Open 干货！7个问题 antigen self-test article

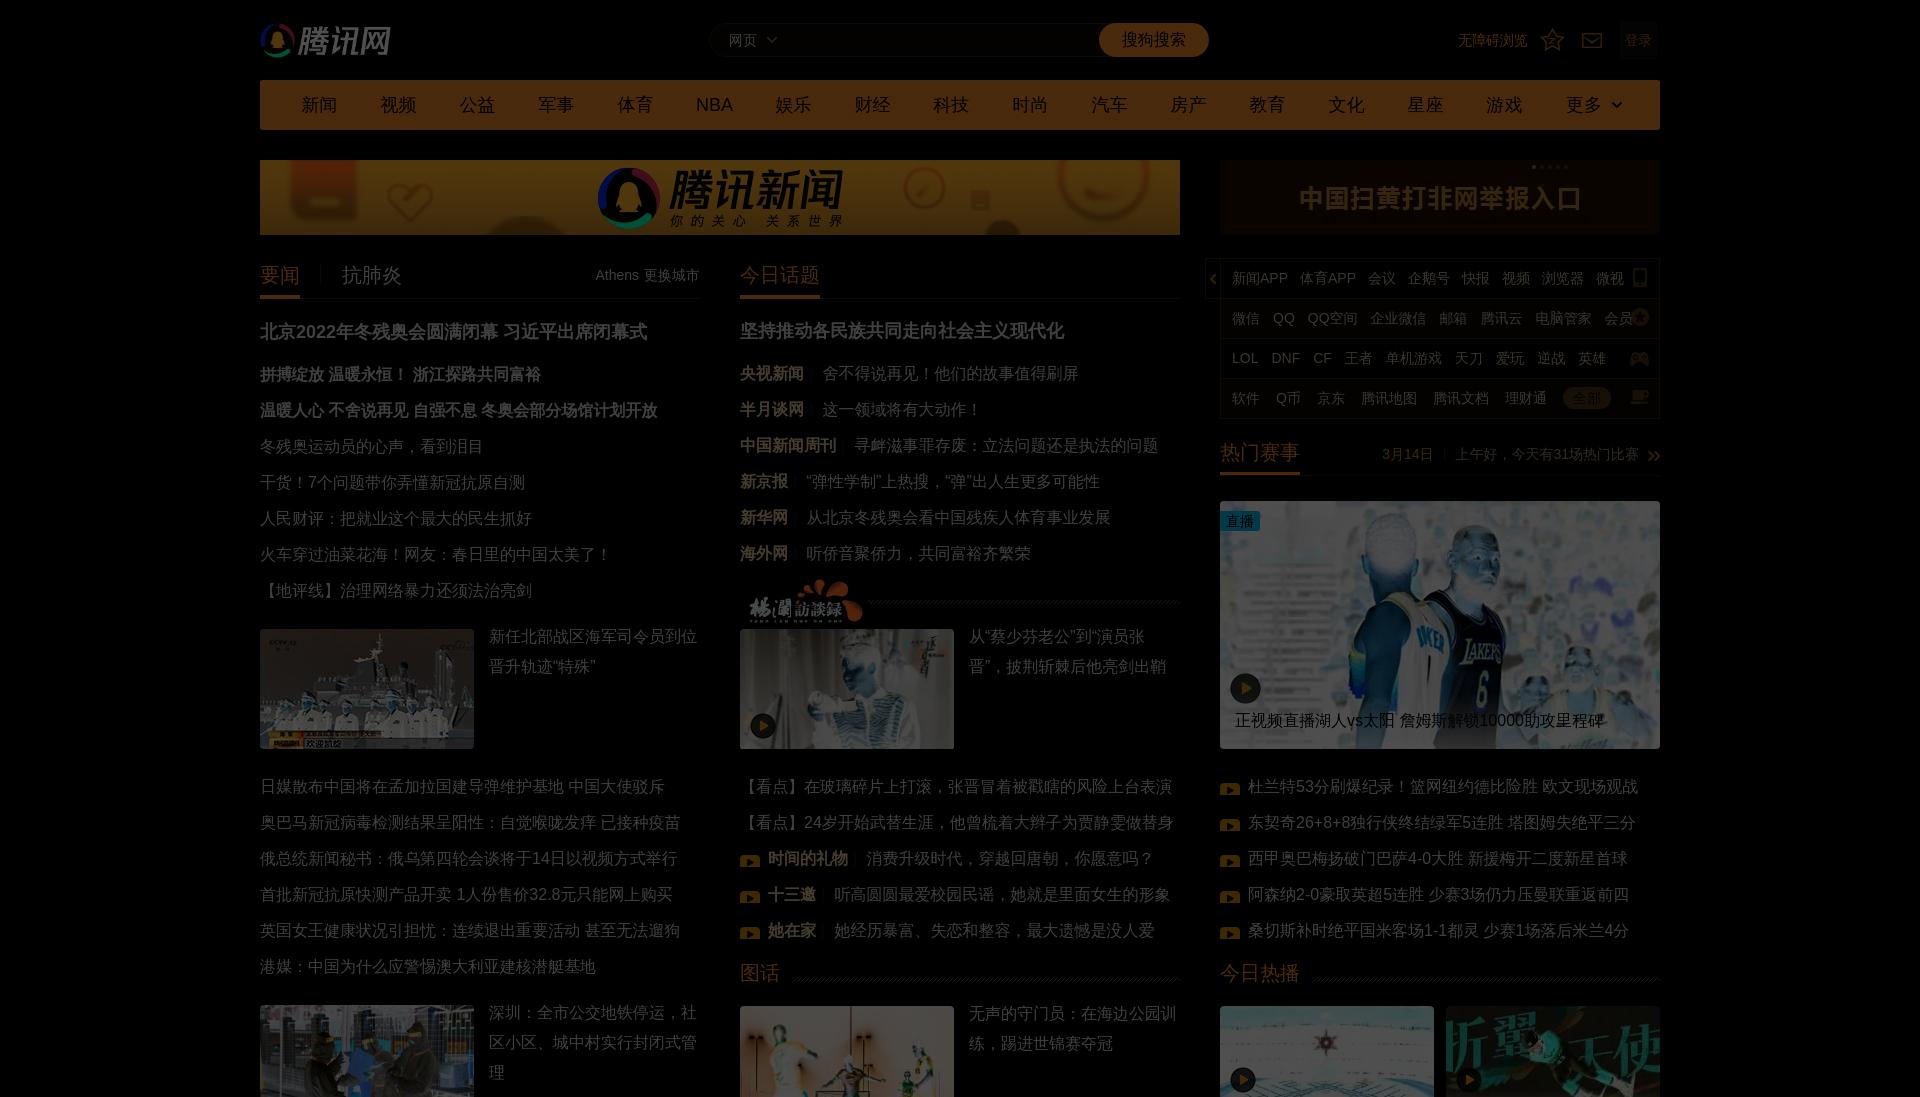[x=392, y=482]
